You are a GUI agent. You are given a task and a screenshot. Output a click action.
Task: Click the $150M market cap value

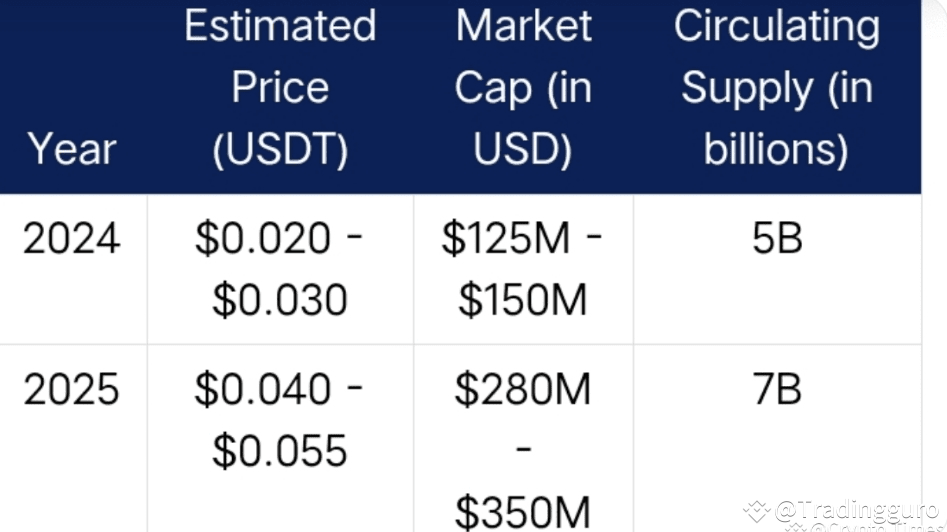[x=523, y=300]
